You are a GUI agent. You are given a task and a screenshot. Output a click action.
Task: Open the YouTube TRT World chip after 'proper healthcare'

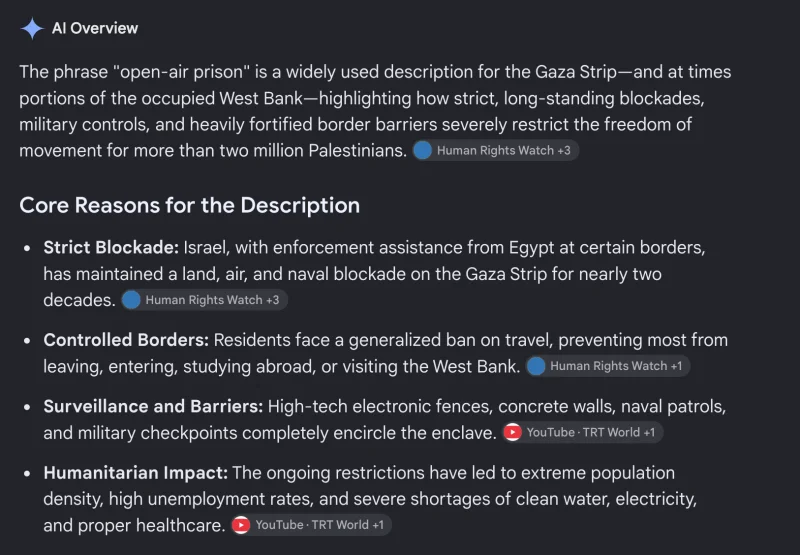(x=311, y=525)
